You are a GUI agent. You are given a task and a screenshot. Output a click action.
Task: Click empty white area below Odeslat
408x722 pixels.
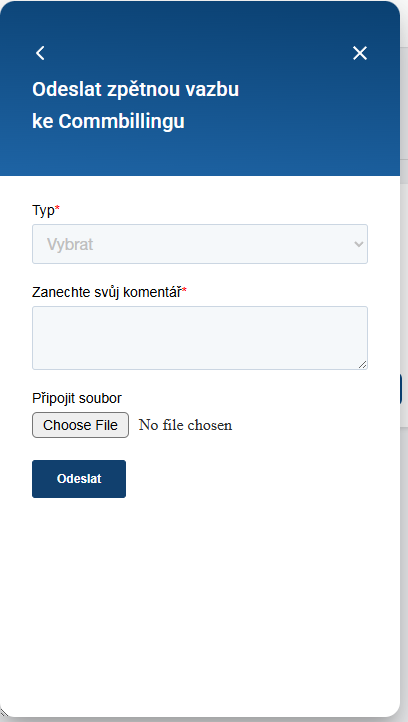pyautogui.click(x=200, y=599)
